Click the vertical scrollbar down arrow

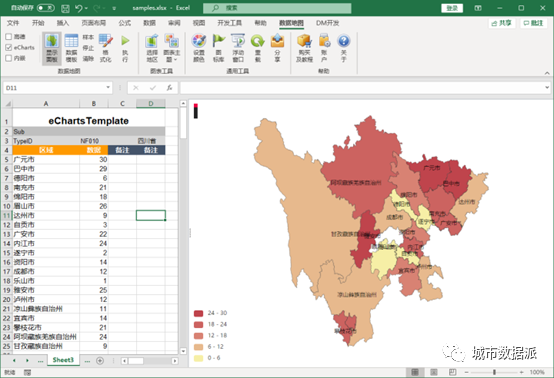click(183, 351)
